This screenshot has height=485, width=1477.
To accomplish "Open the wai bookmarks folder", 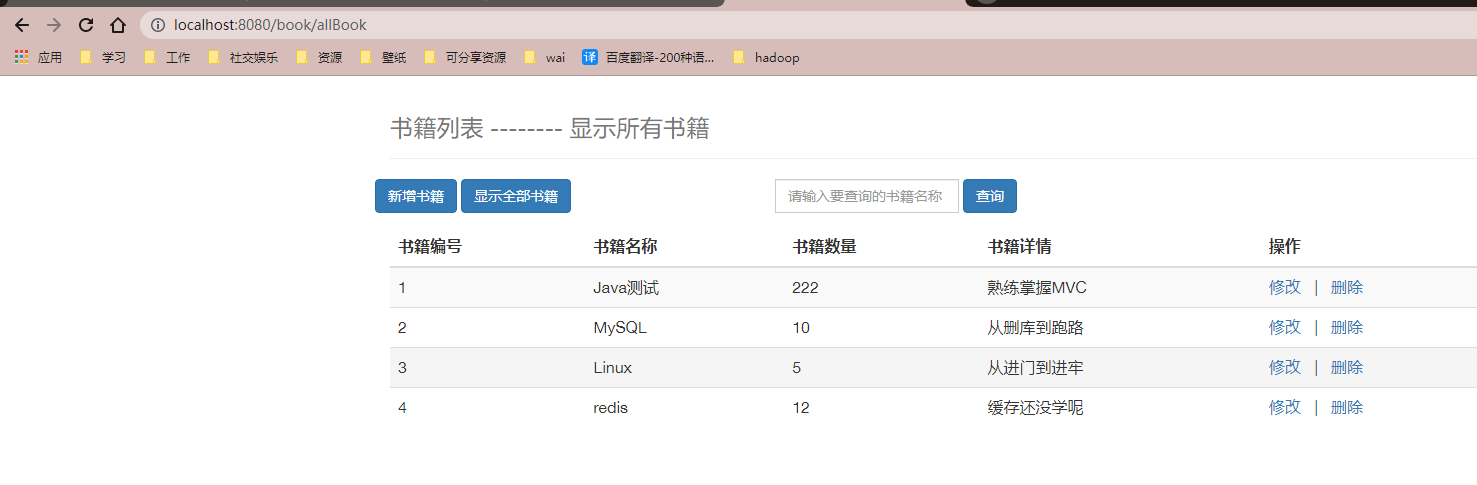I will tap(545, 58).
